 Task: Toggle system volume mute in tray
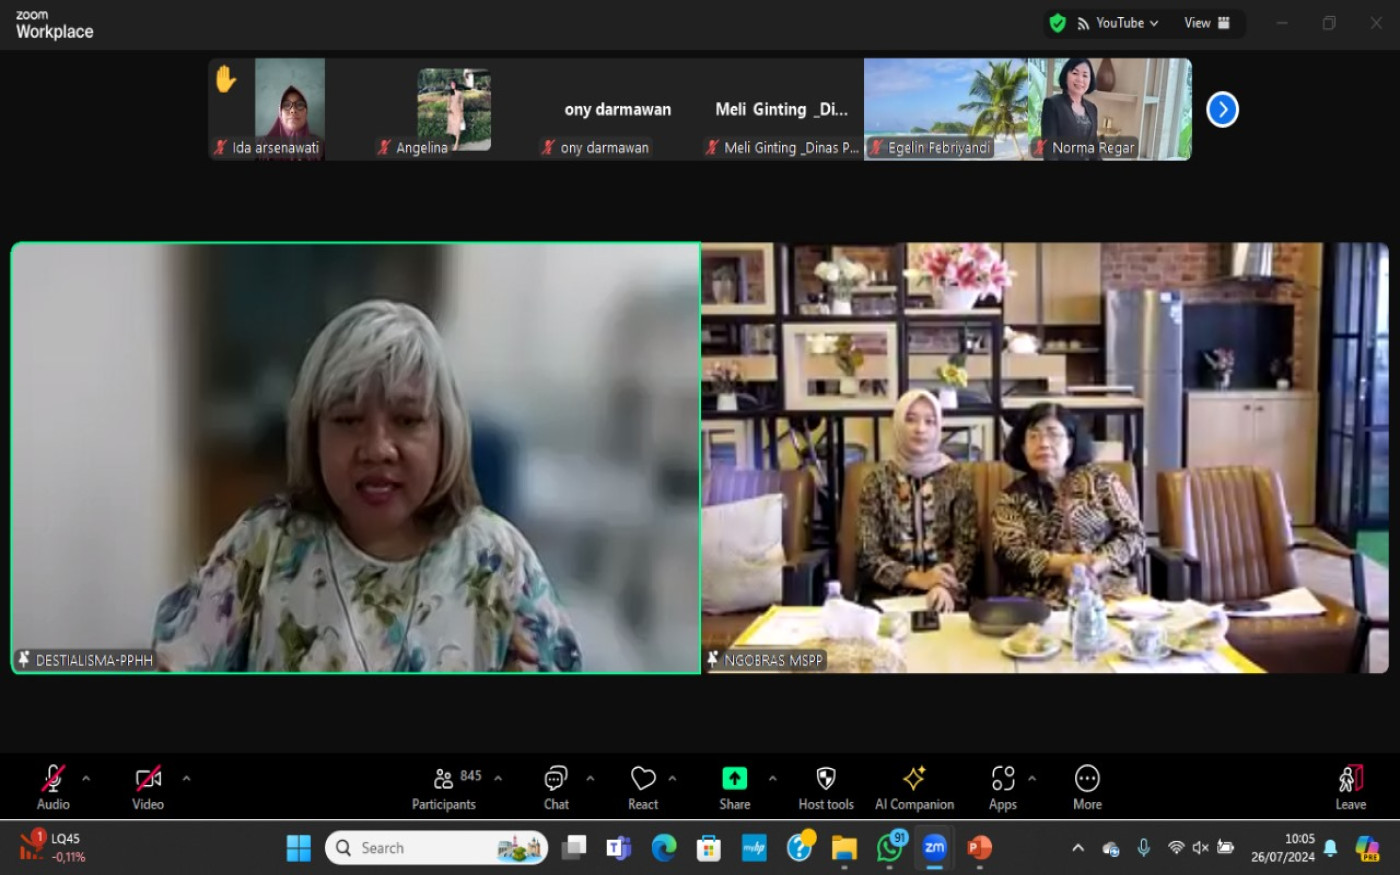(1201, 848)
